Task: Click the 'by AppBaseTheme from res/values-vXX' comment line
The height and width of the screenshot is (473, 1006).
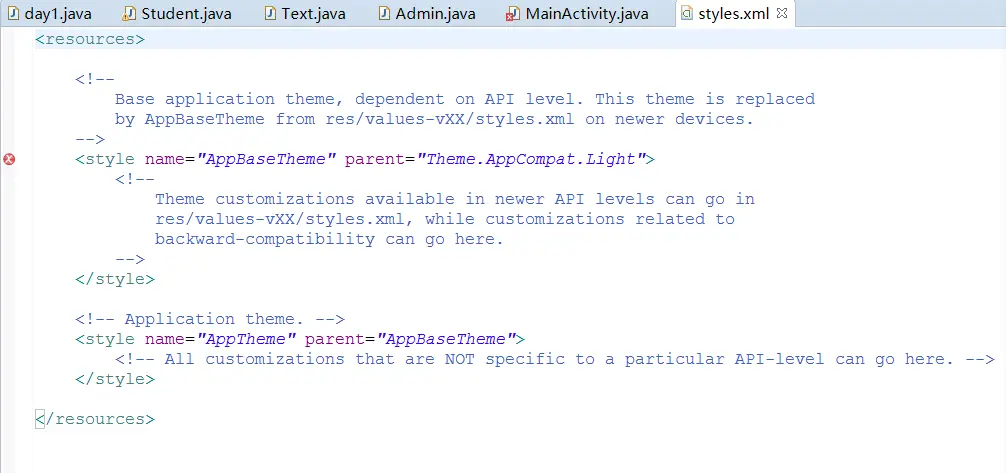Action: [434, 119]
